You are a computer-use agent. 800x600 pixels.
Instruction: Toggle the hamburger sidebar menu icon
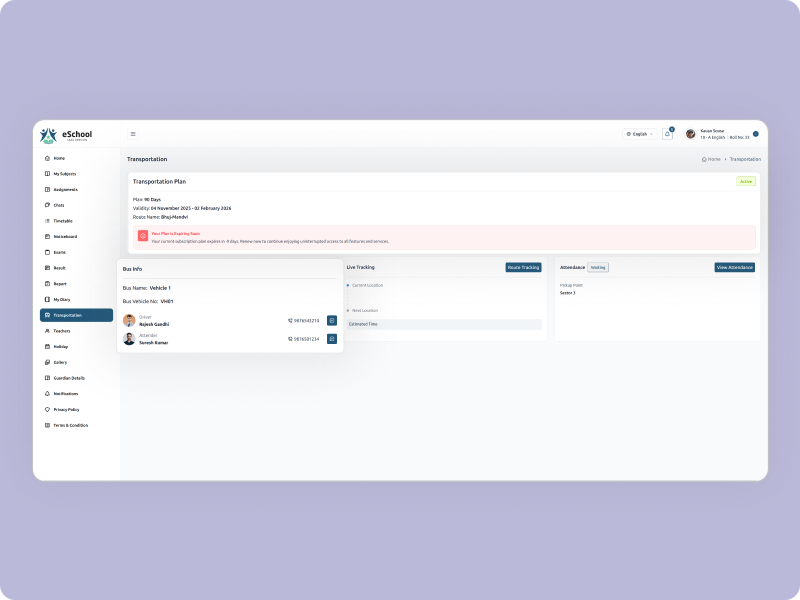tap(133, 134)
